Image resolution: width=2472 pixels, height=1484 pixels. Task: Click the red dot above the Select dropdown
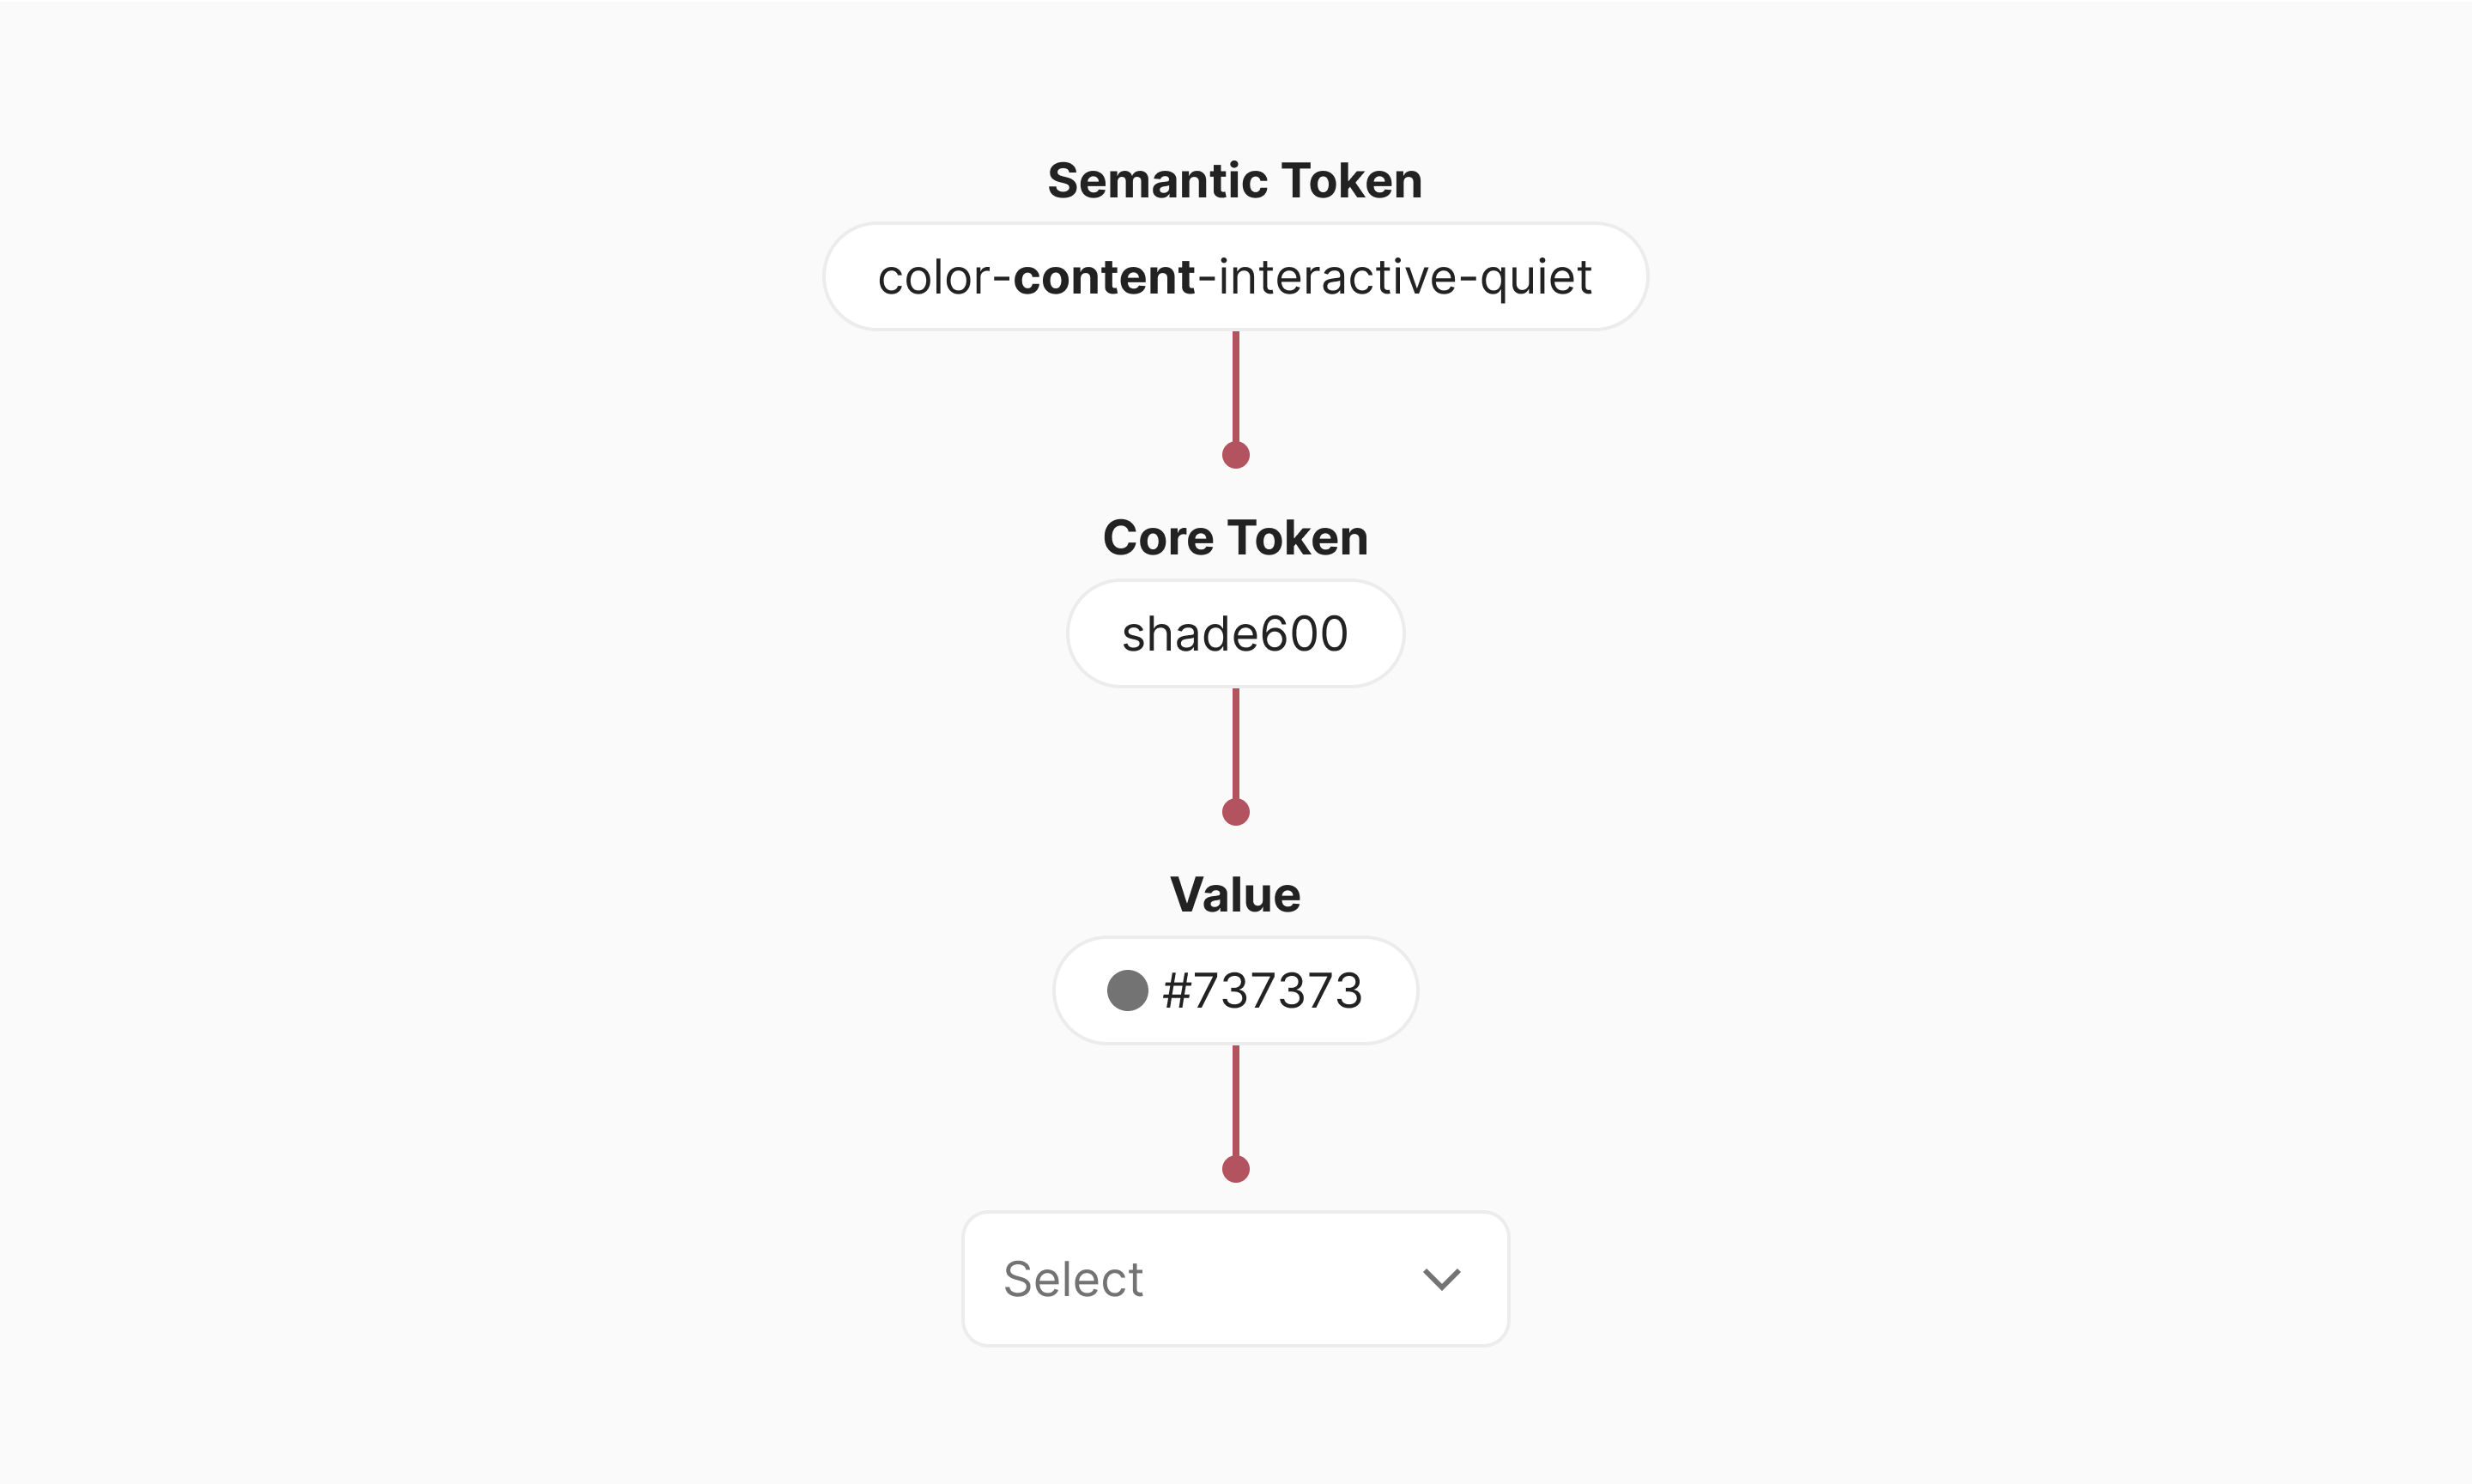pos(1236,1169)
